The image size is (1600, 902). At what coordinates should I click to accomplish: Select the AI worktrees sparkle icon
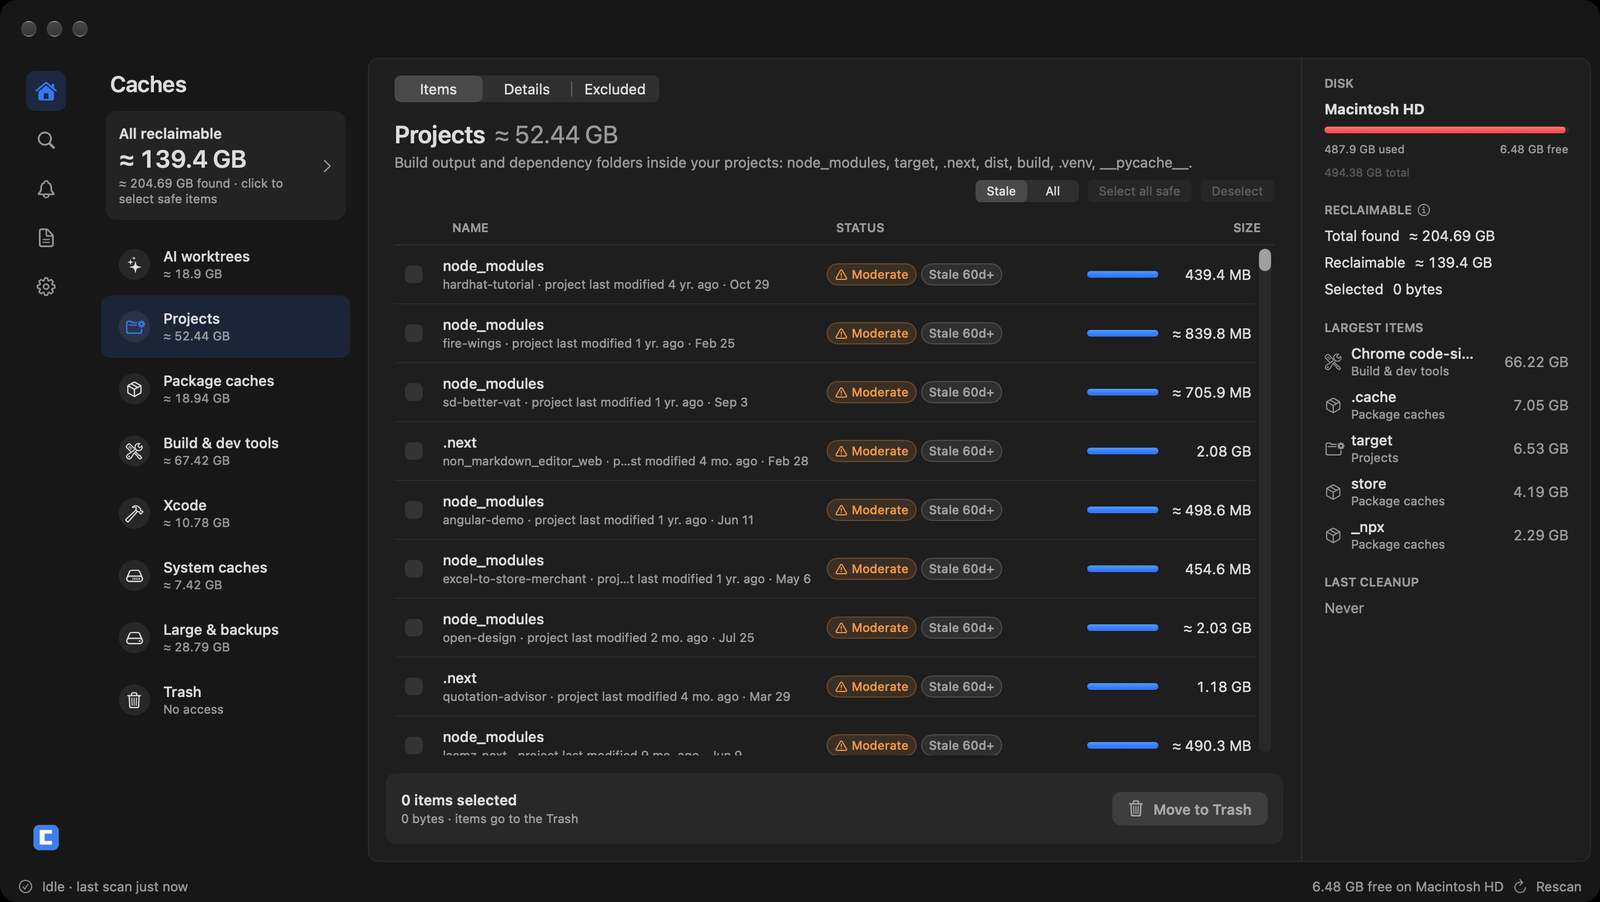pyautogui.click(x=134, y=264)
